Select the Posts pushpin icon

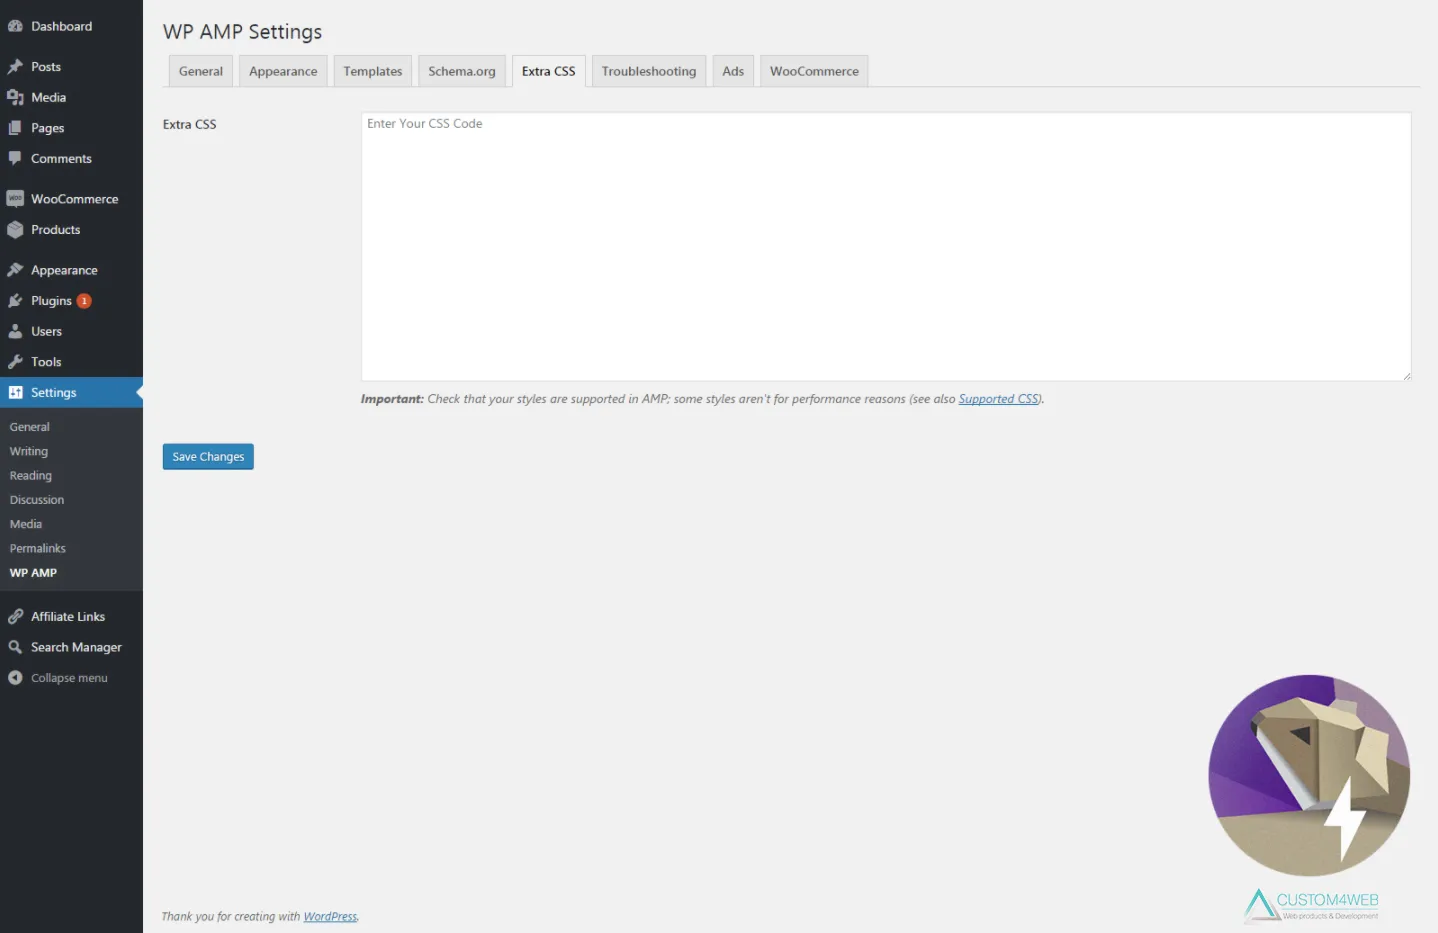click(x=16, y=66)
